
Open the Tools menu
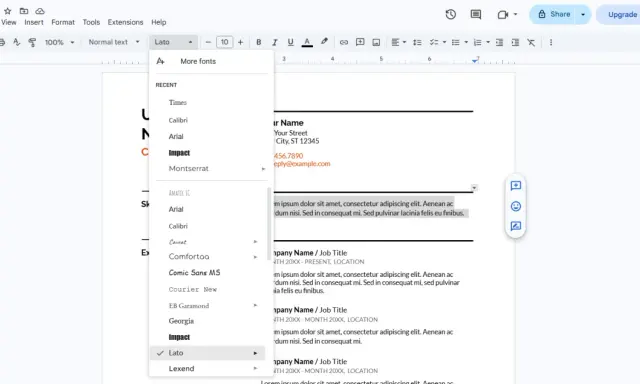91,22
